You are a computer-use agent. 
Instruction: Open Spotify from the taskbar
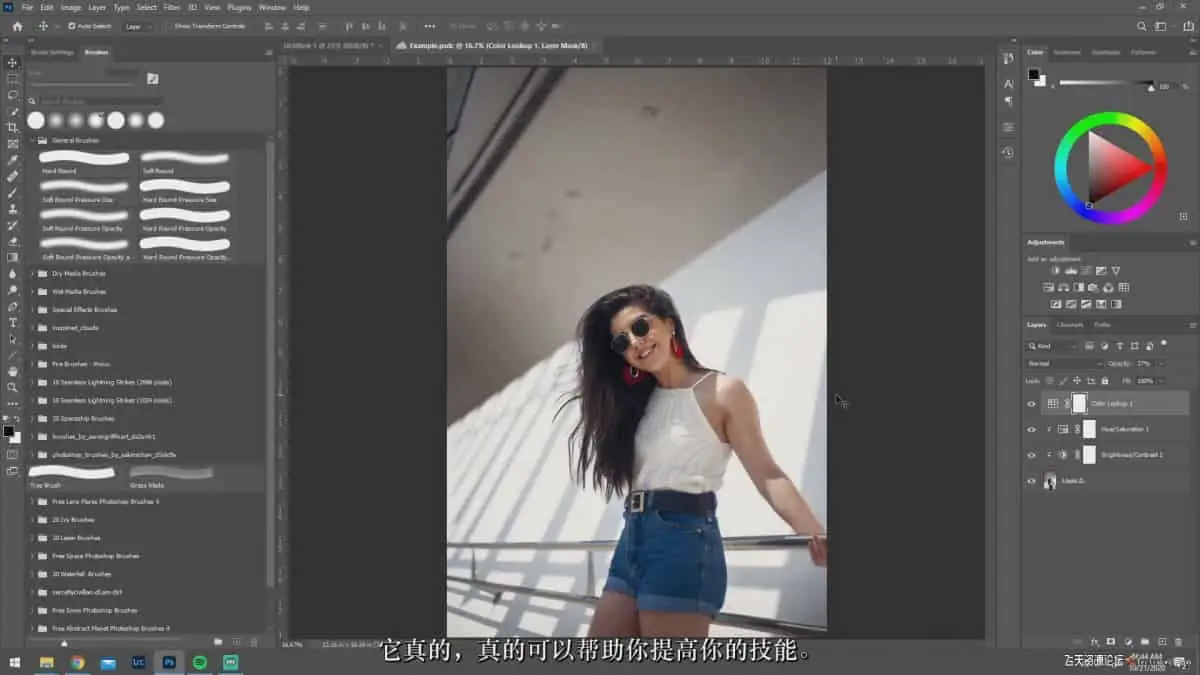pos(199,662)
